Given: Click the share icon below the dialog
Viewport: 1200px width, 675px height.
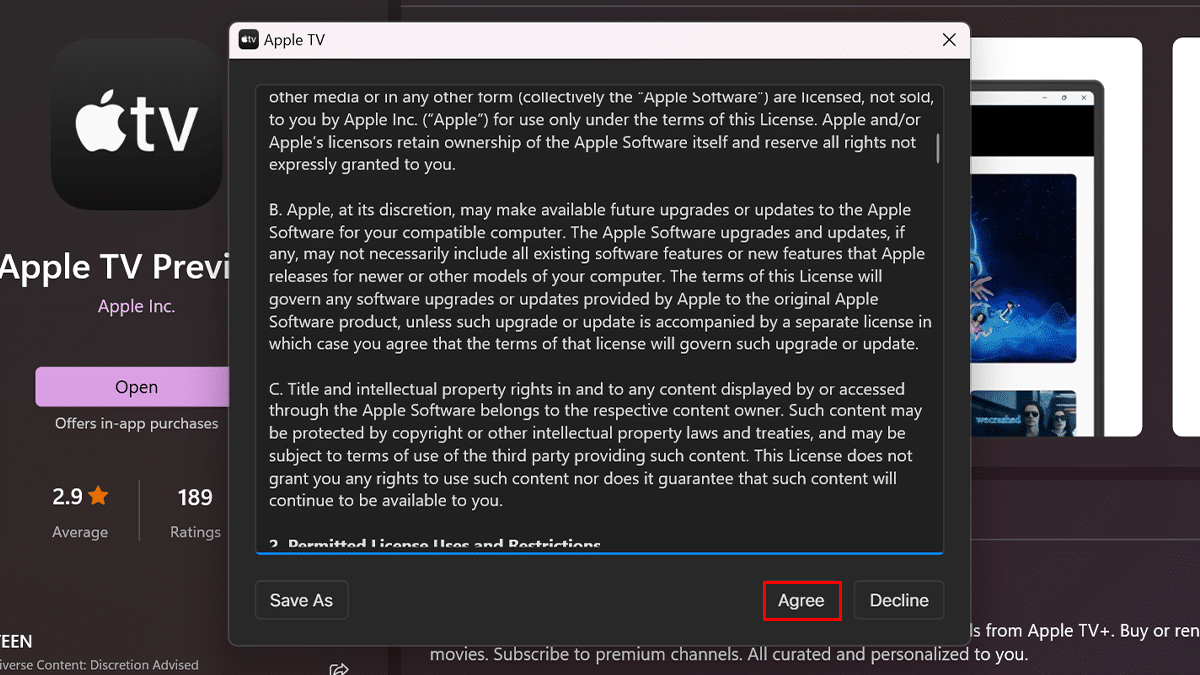Looking at the screenshot, I should (x=339, y=668).
